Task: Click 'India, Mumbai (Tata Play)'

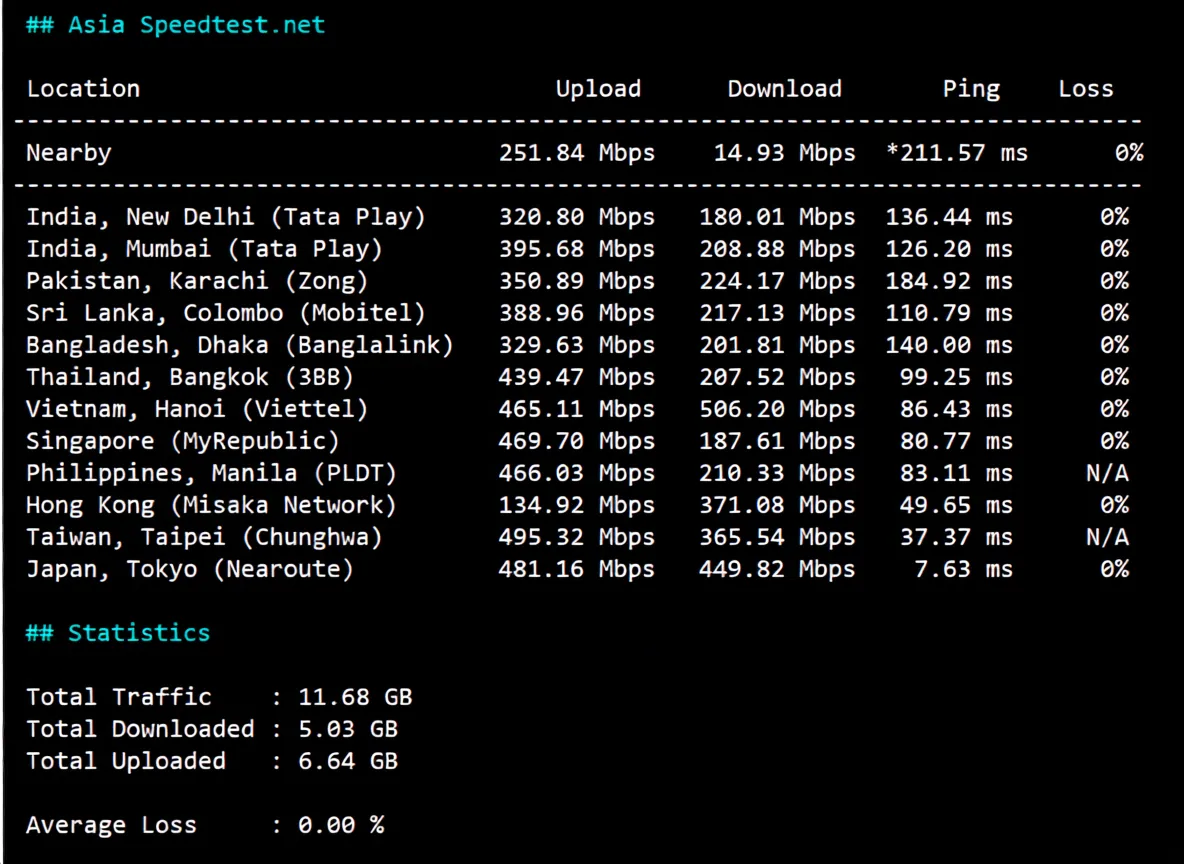Action: click(205, 249)
